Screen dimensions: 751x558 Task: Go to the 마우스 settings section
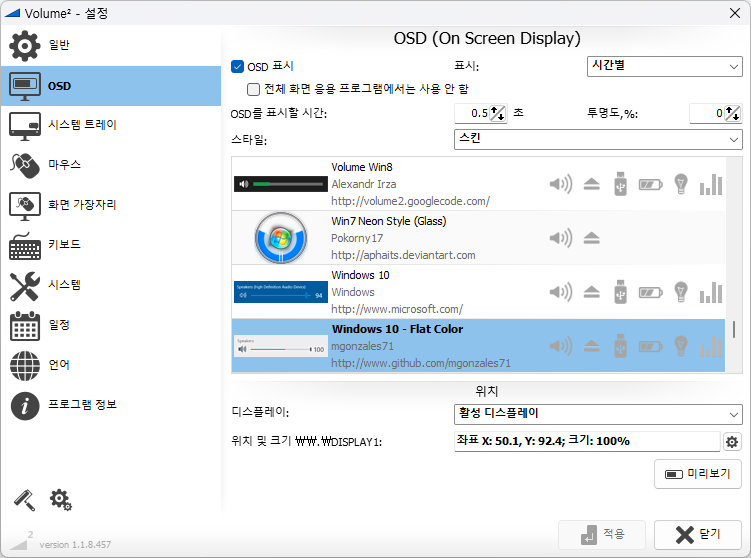coord(111,165)
